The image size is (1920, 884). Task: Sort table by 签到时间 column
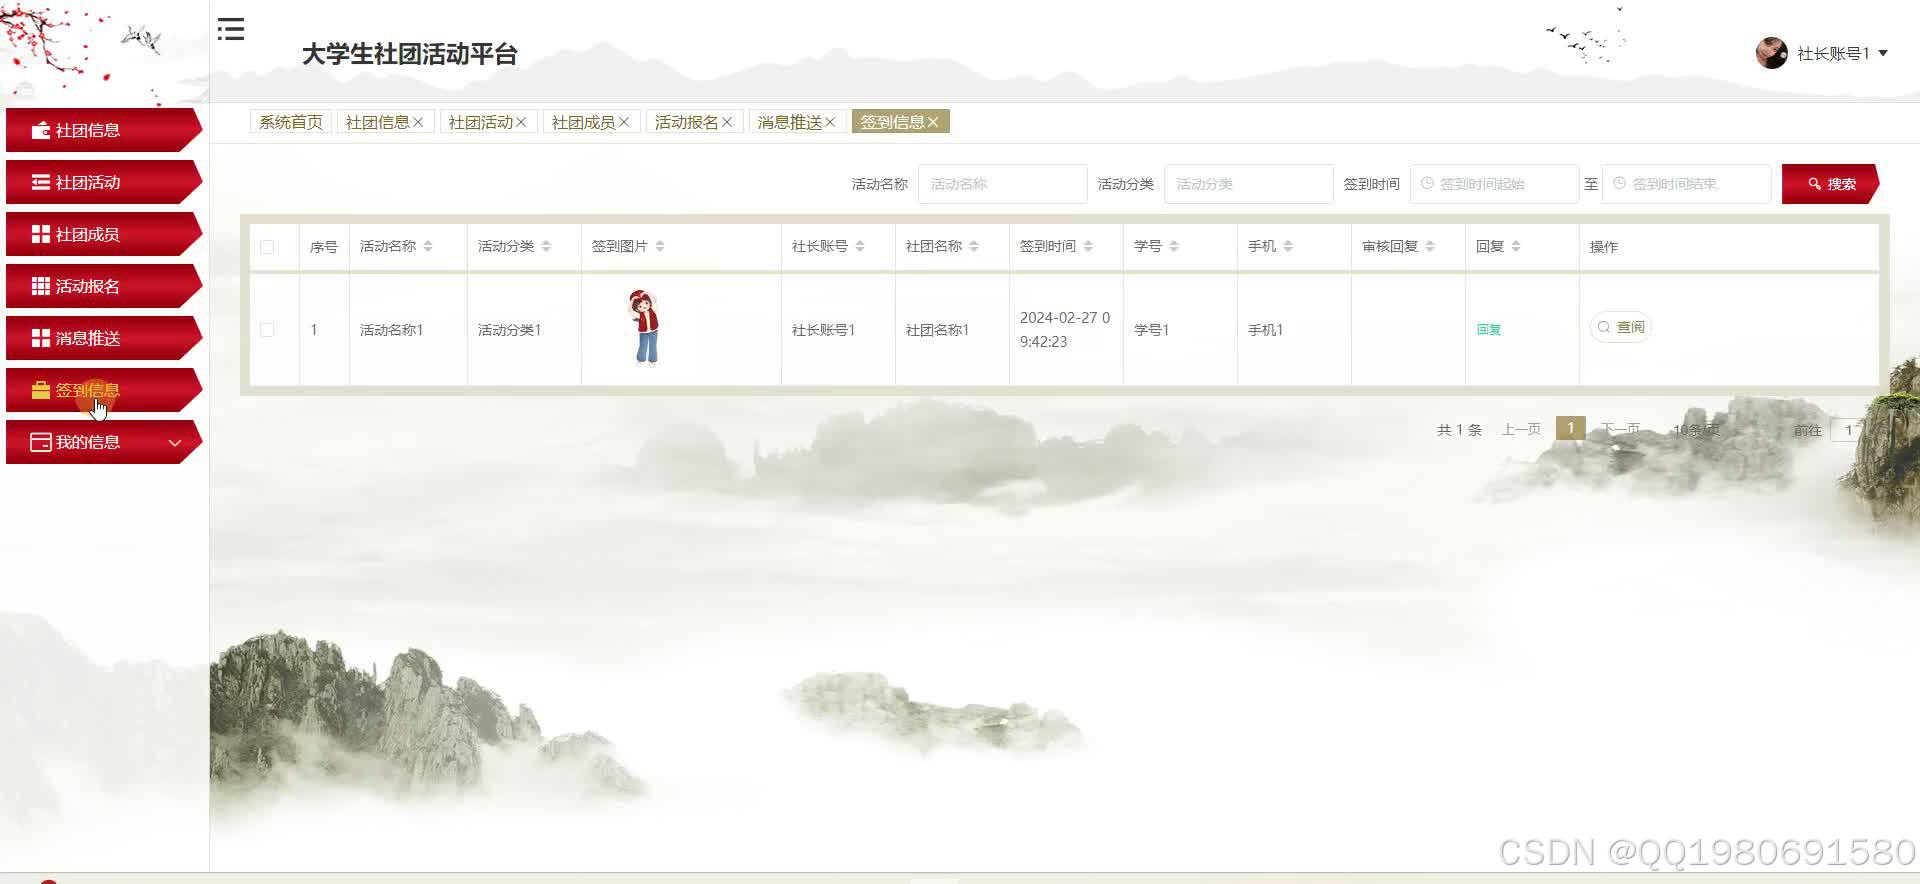1088,246
